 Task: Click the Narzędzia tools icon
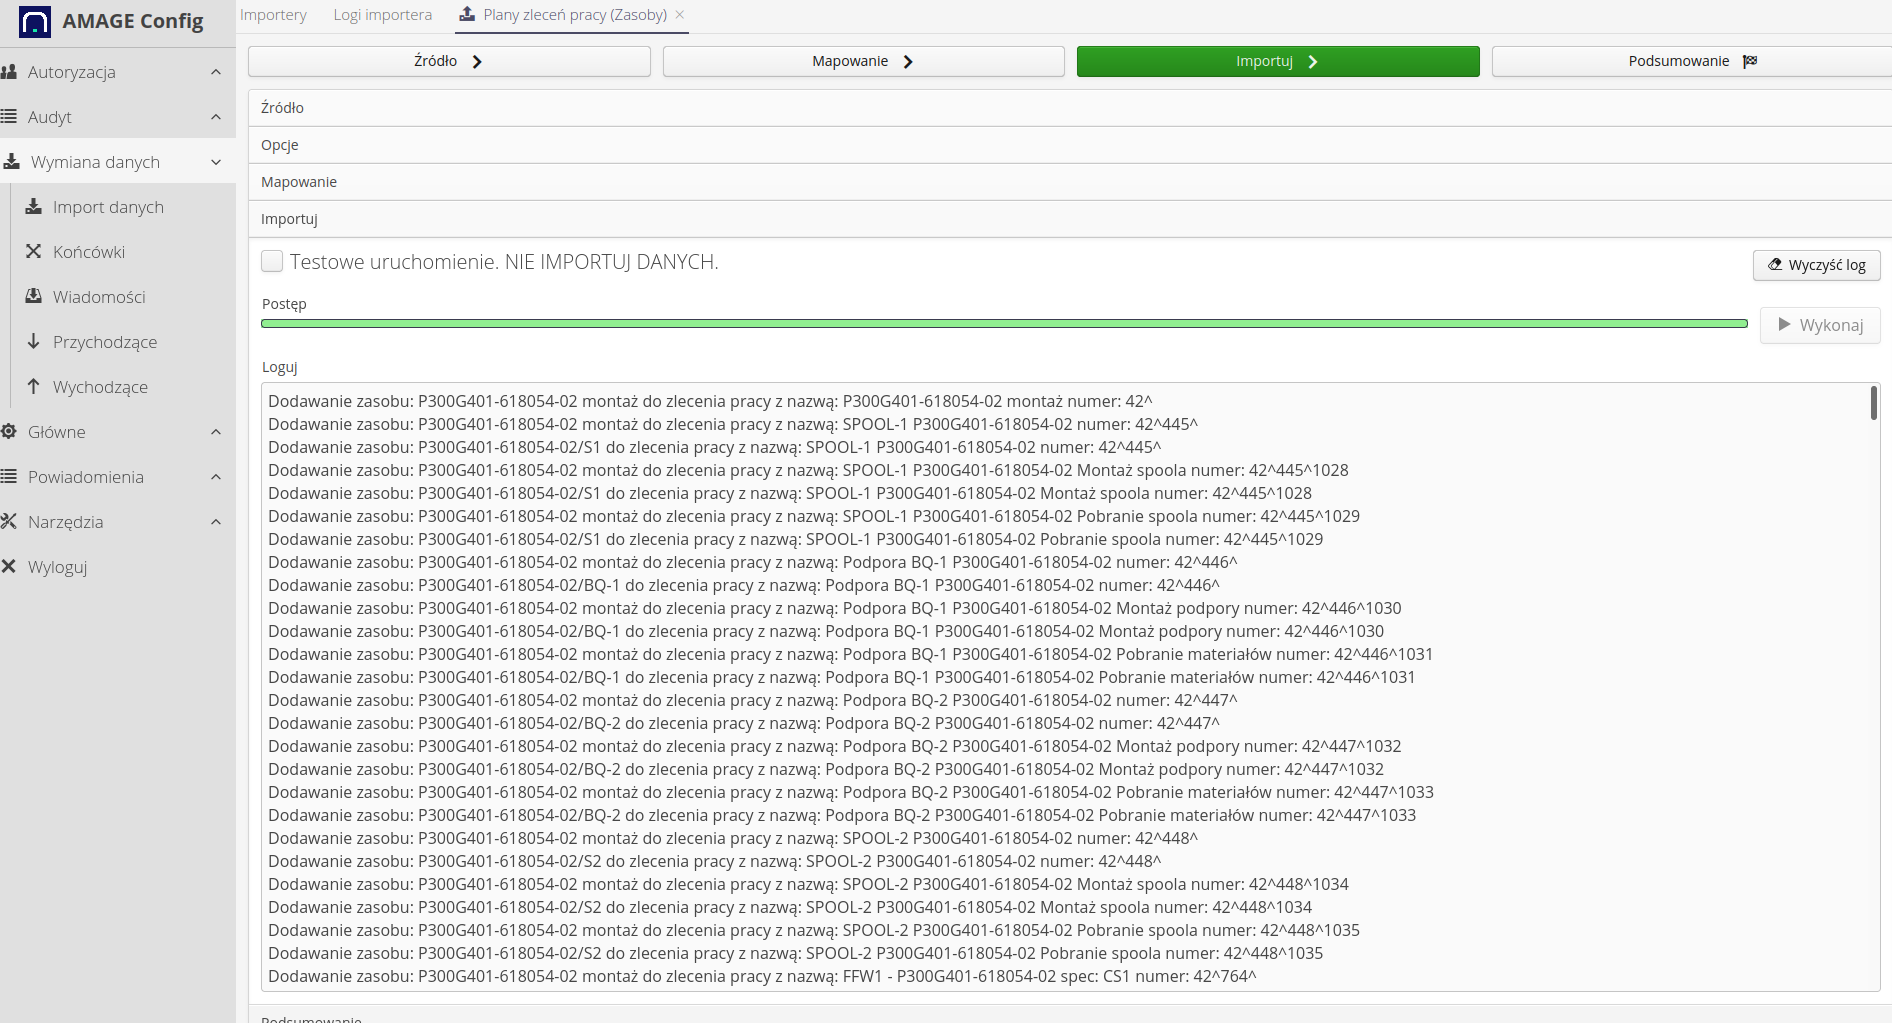pos(10,522)
